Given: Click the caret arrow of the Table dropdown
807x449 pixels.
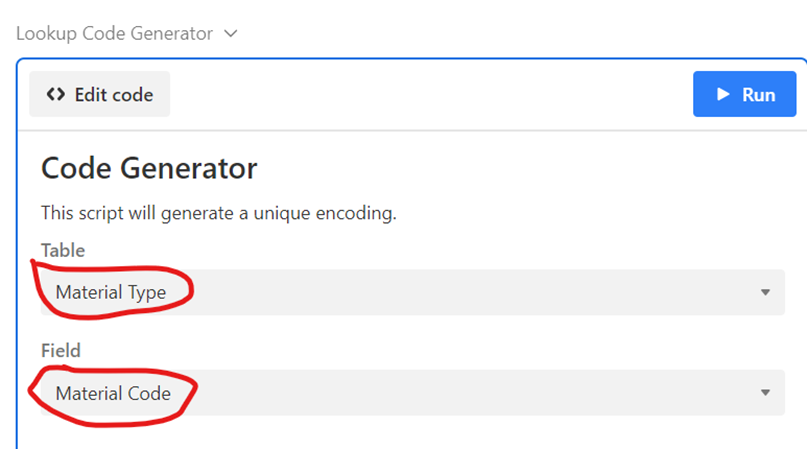Looking at the screenshot, I should click(x=765, y=293).
